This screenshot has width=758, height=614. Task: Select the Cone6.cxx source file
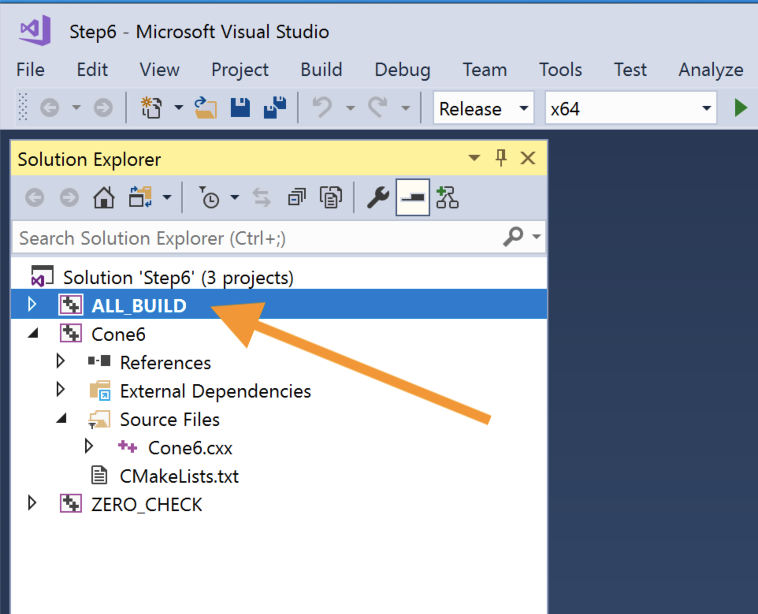tap(189, 447)
